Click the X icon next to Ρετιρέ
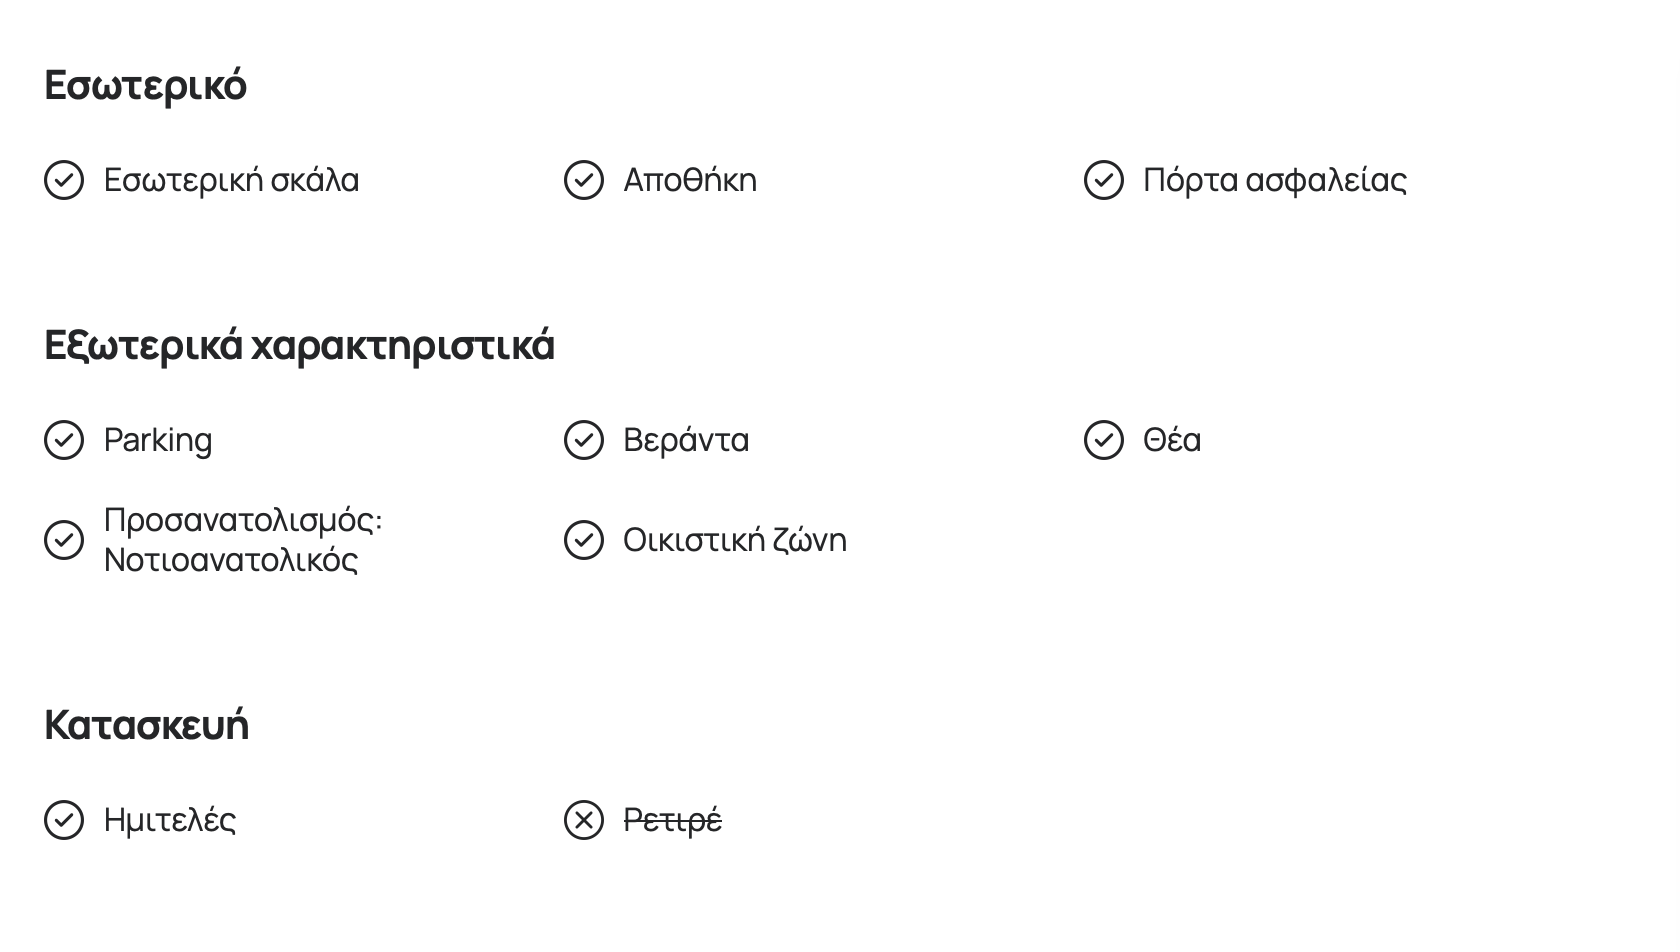 coord(584,820)
